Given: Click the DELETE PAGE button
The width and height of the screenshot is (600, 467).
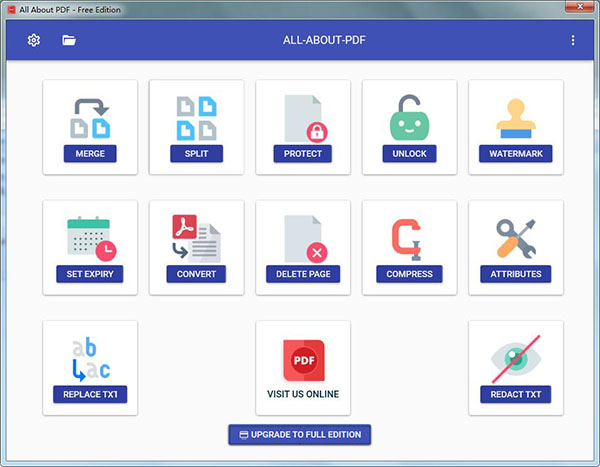Looking at the screenshot, I should (303, 274).
